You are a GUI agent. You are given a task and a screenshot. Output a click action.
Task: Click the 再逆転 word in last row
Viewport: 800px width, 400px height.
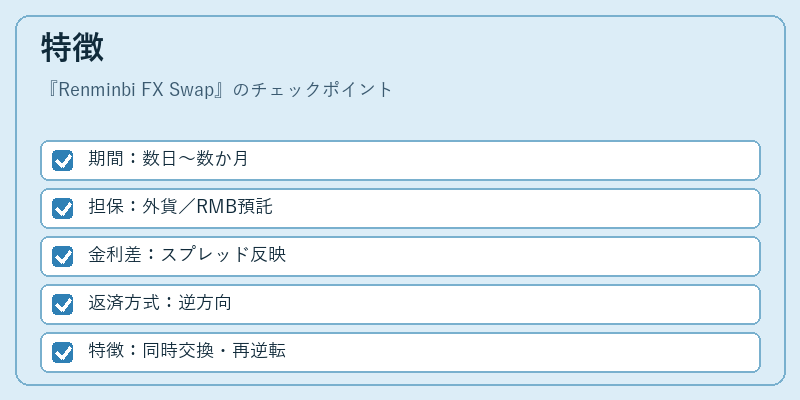(x=259, y=351)
